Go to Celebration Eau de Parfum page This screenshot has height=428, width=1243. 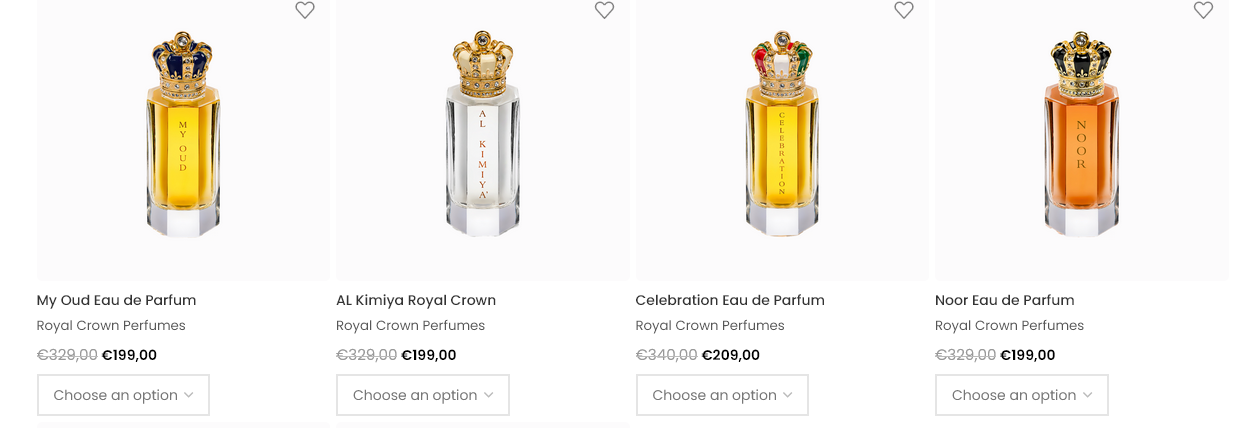point(730,300)
